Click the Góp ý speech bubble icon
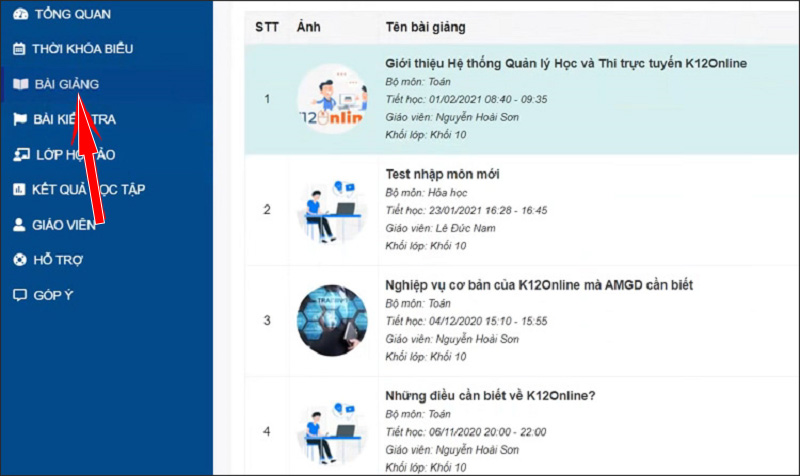 pos(19,295)
